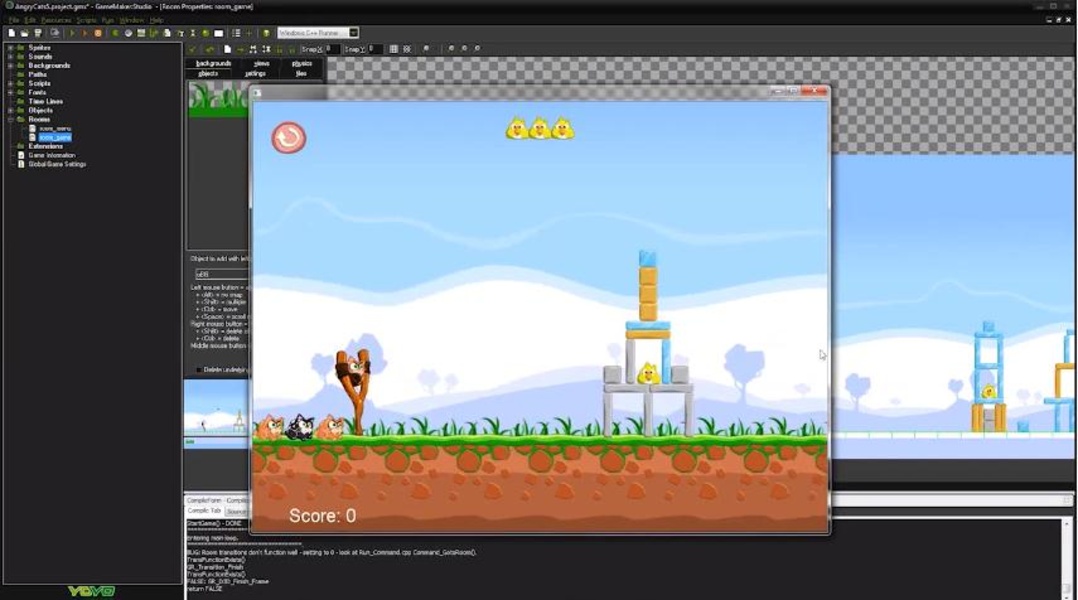Click the green Run game arrow icon

point(72,33)
